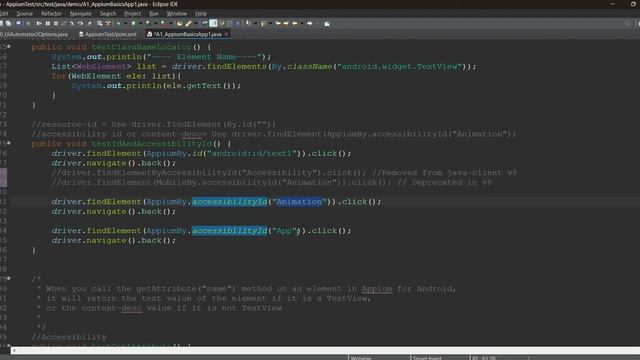
Task: Open the Project menu
Action: point(132,13)
